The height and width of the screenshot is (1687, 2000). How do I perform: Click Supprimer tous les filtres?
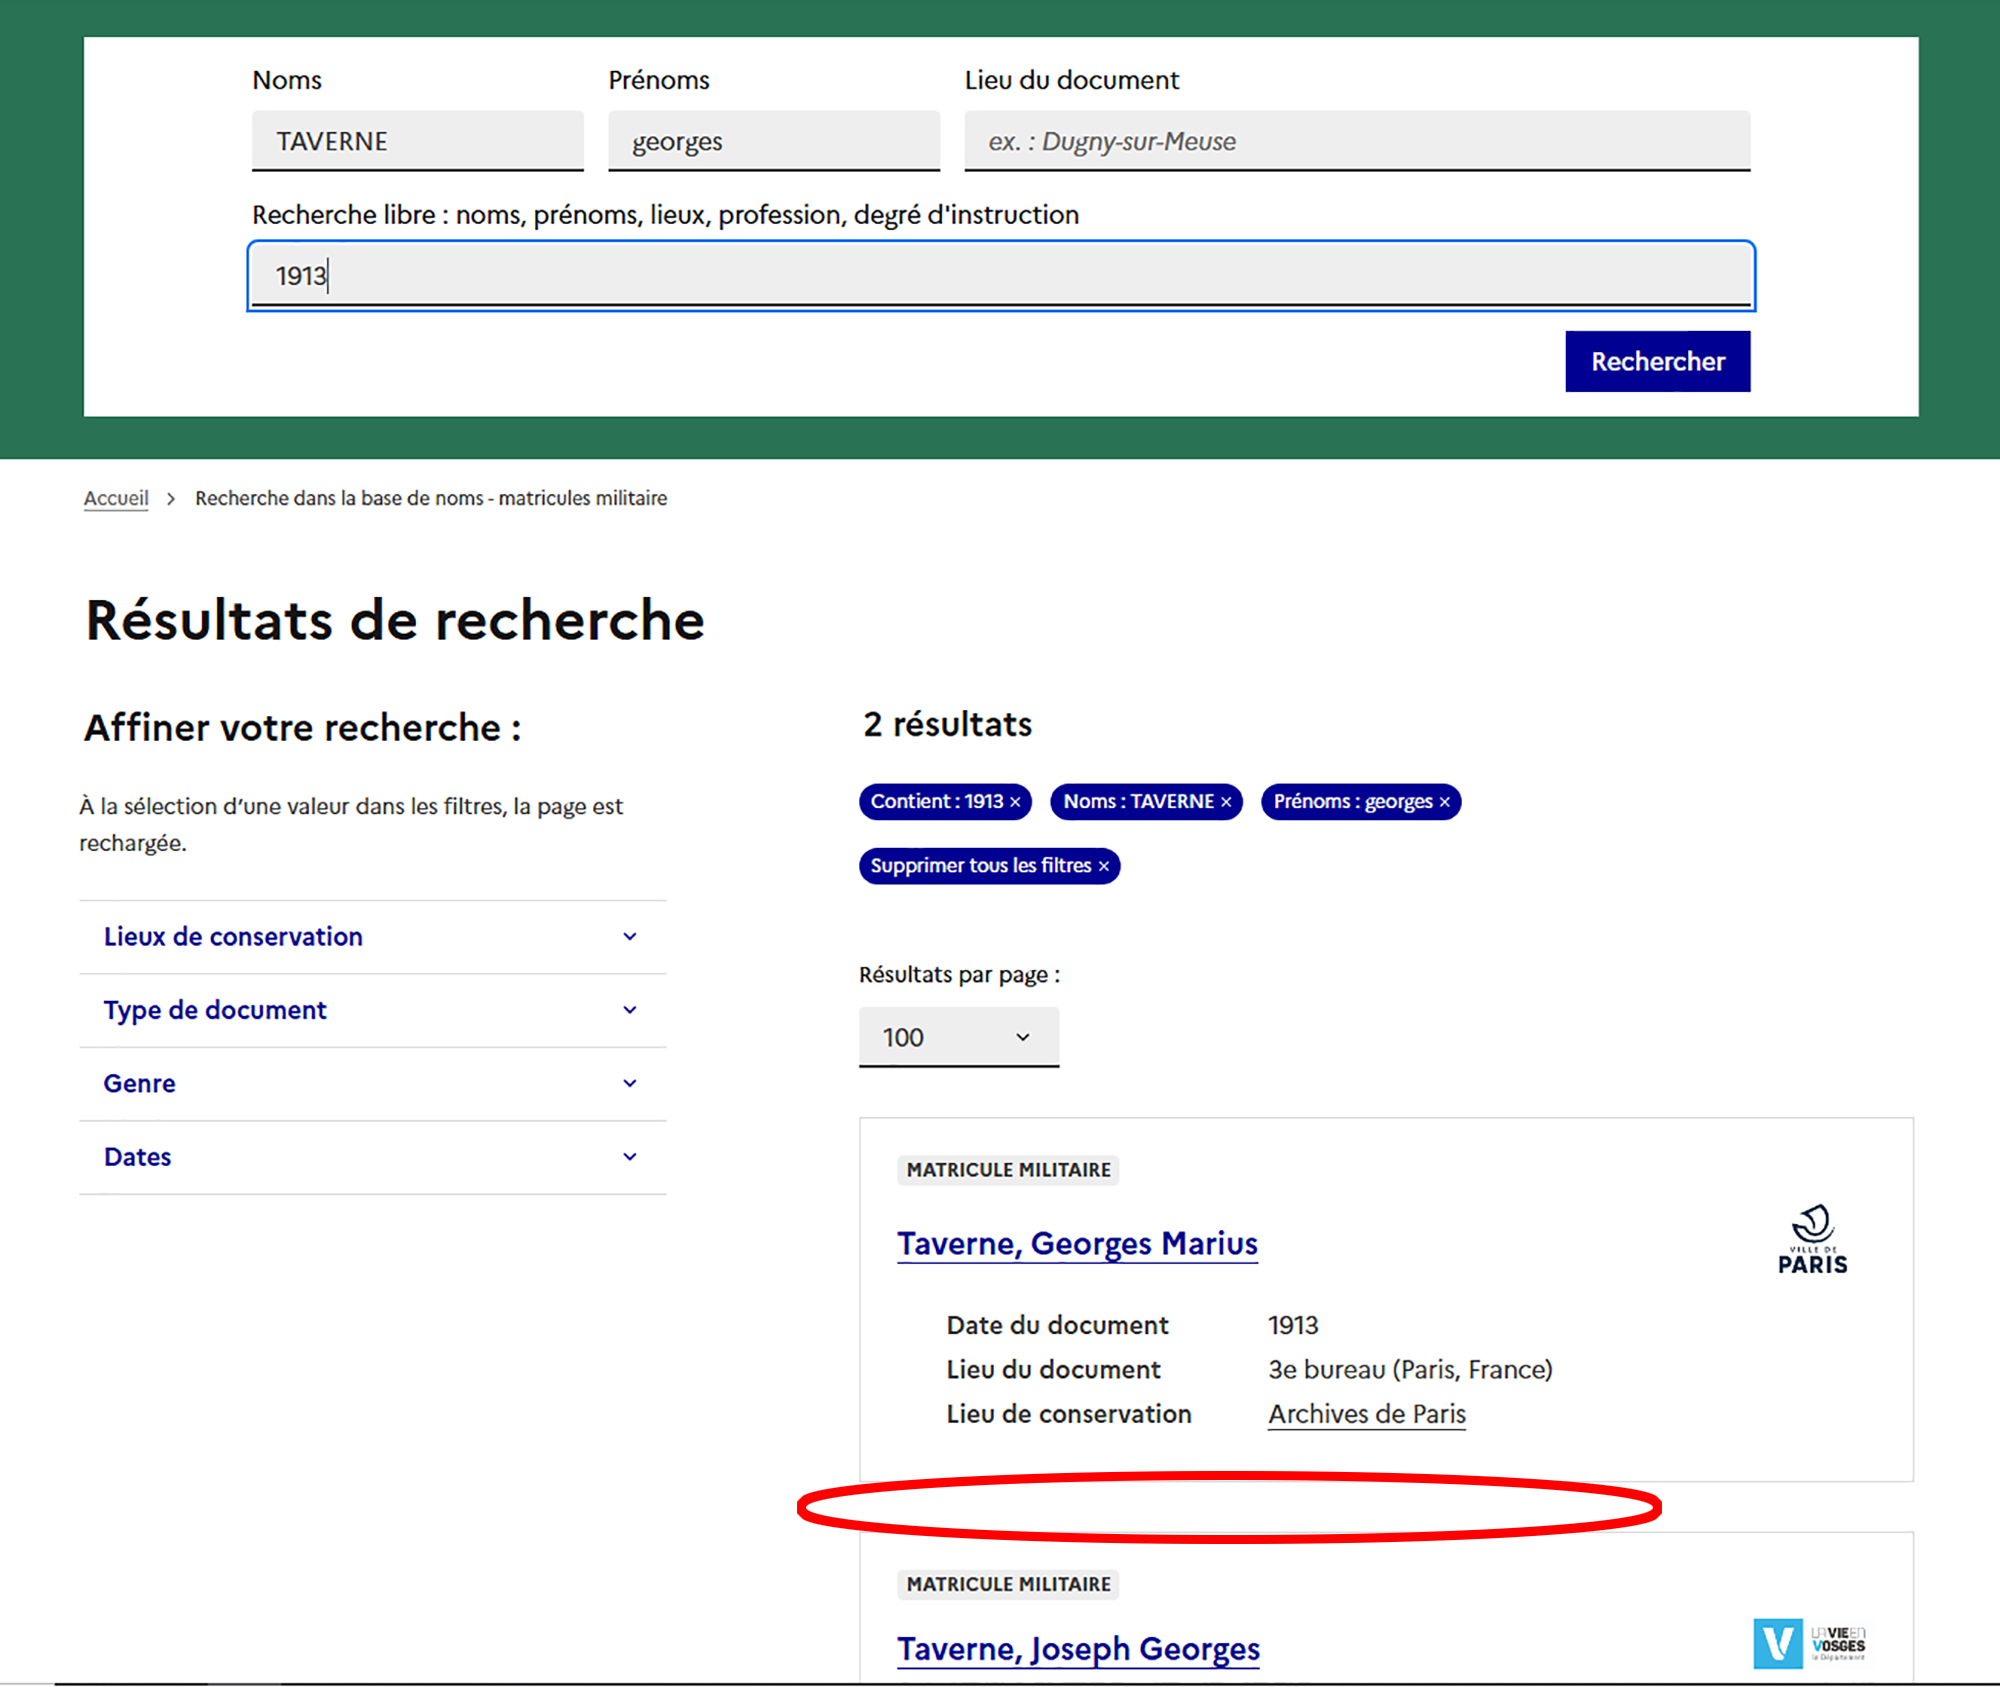click(x=988, y=866)
